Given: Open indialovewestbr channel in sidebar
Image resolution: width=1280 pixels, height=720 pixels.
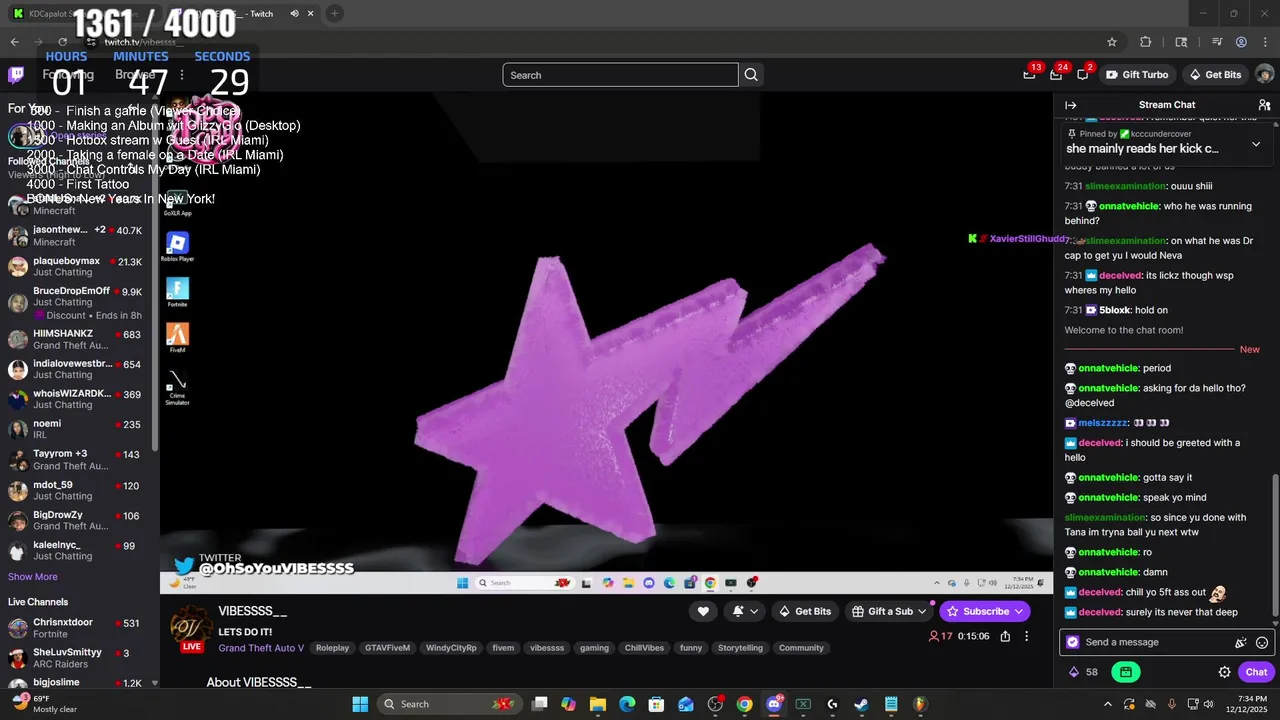Looking at the screenshot, I should [x=75, y=369].
